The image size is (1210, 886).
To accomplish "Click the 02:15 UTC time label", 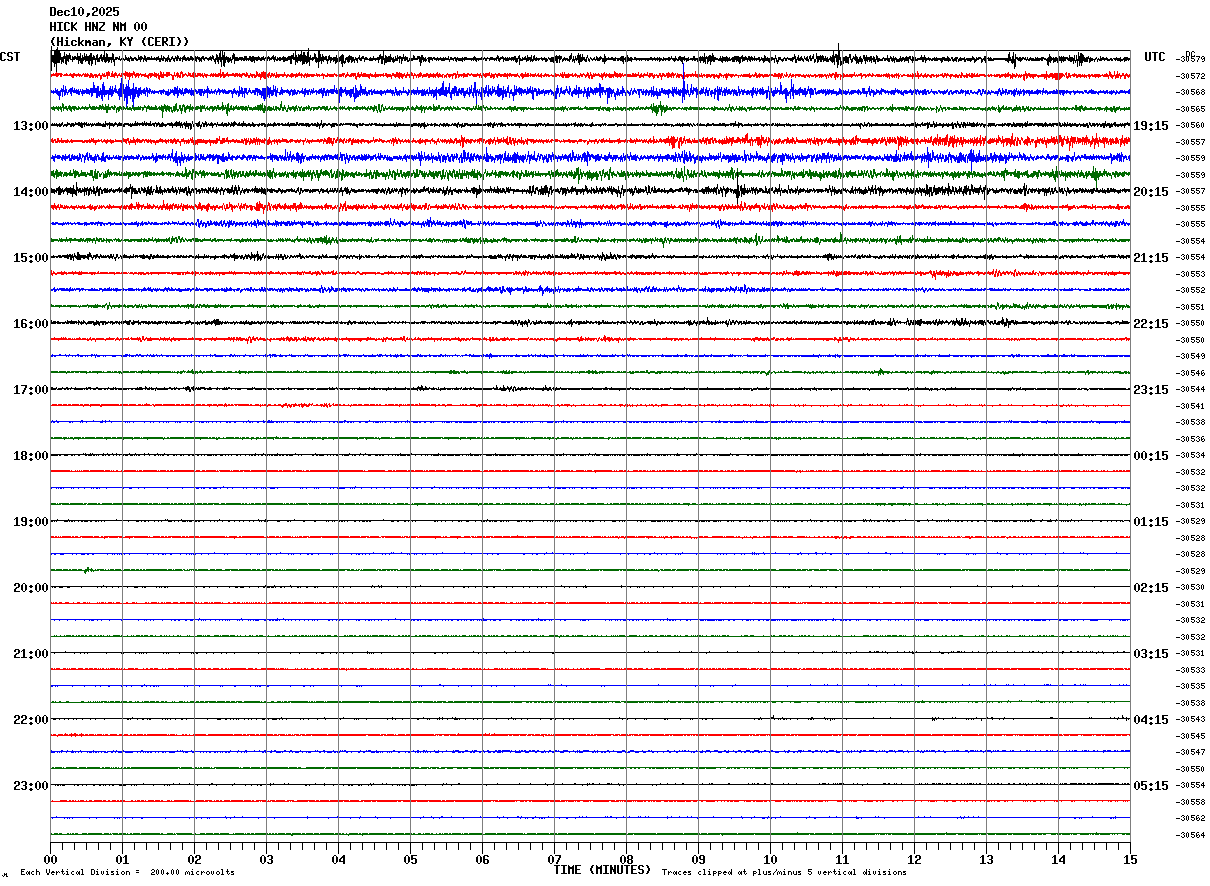I will 1151,588.
